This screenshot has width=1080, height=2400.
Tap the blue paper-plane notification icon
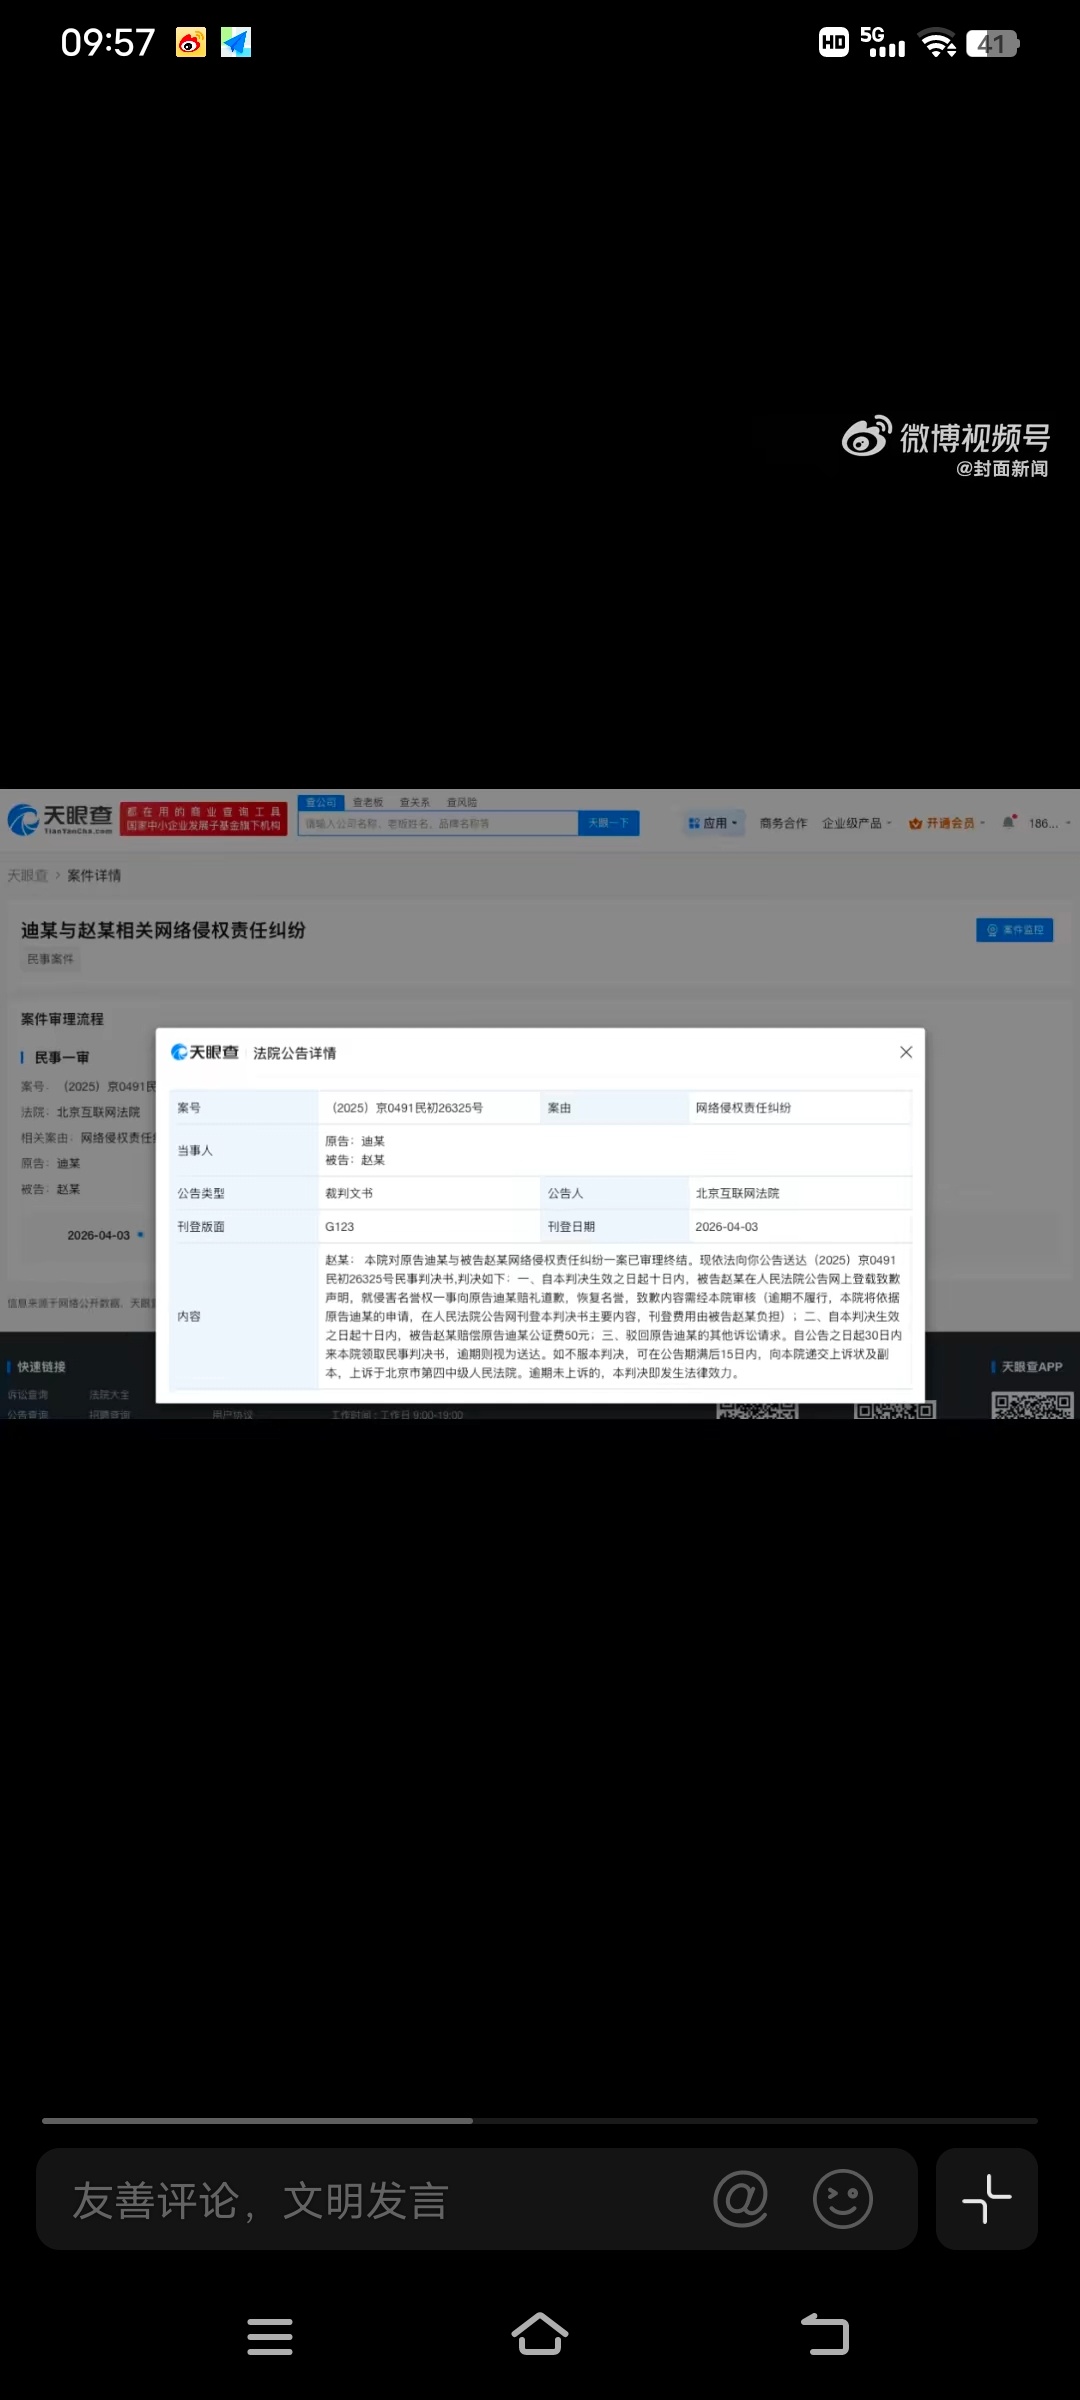click(236, 43)
